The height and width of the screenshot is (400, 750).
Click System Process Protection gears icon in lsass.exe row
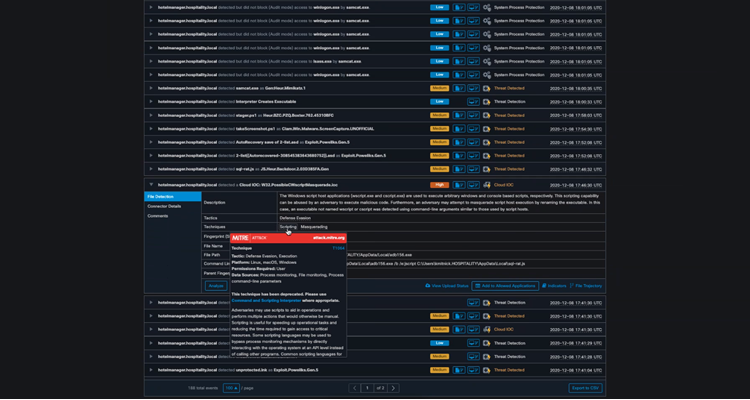point(487,61)
